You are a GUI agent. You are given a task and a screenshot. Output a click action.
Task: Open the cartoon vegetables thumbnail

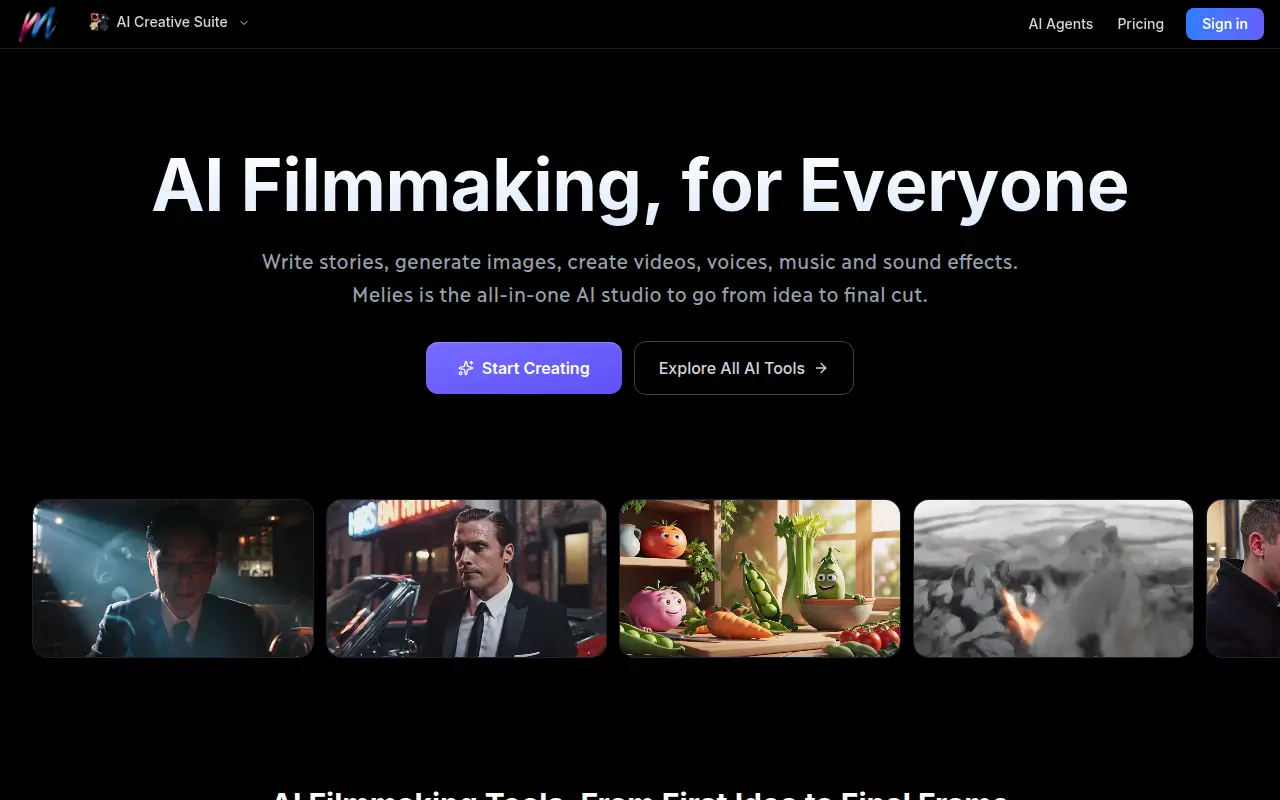point(760,578)
